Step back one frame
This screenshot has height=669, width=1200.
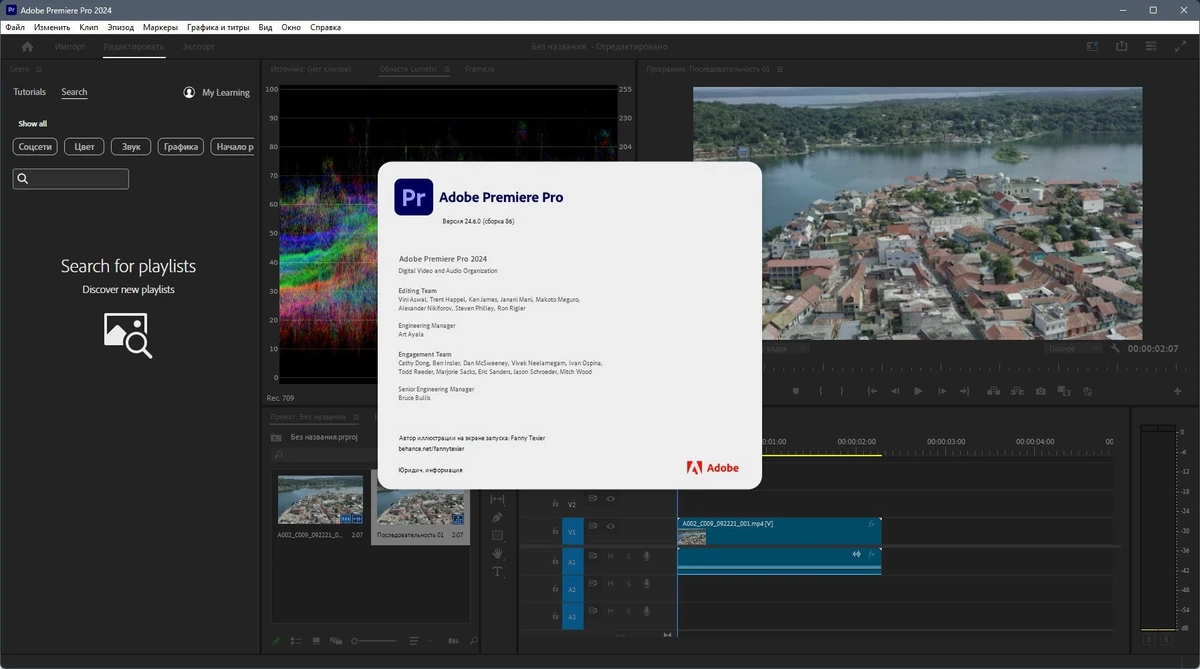coord(895,391)
